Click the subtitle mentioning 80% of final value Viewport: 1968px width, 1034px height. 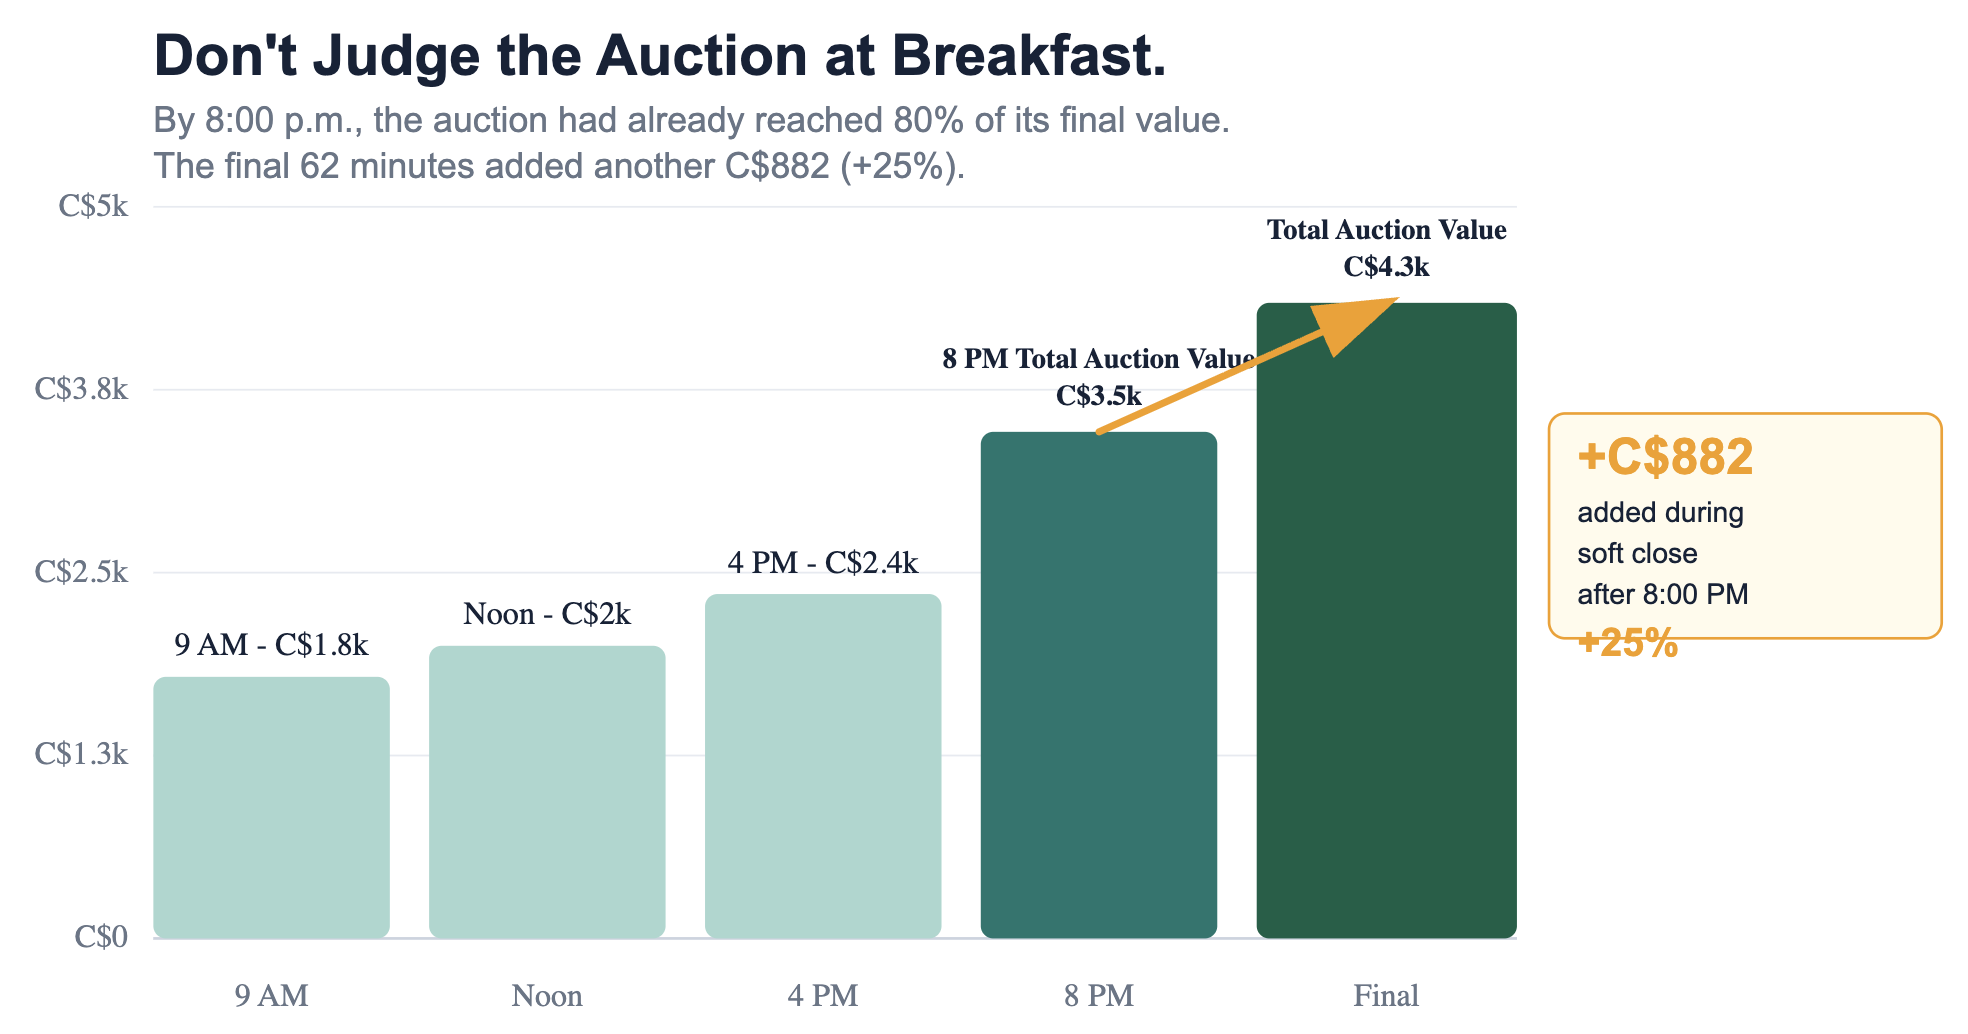point(691,121)
